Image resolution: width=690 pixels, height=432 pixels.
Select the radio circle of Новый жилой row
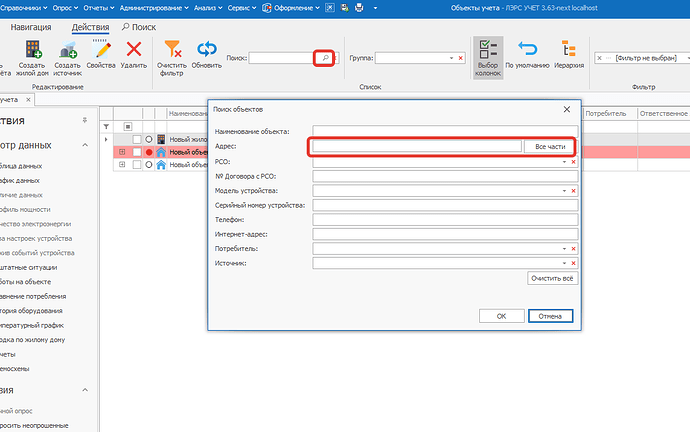pyautogui.click(x=149, y=139)
